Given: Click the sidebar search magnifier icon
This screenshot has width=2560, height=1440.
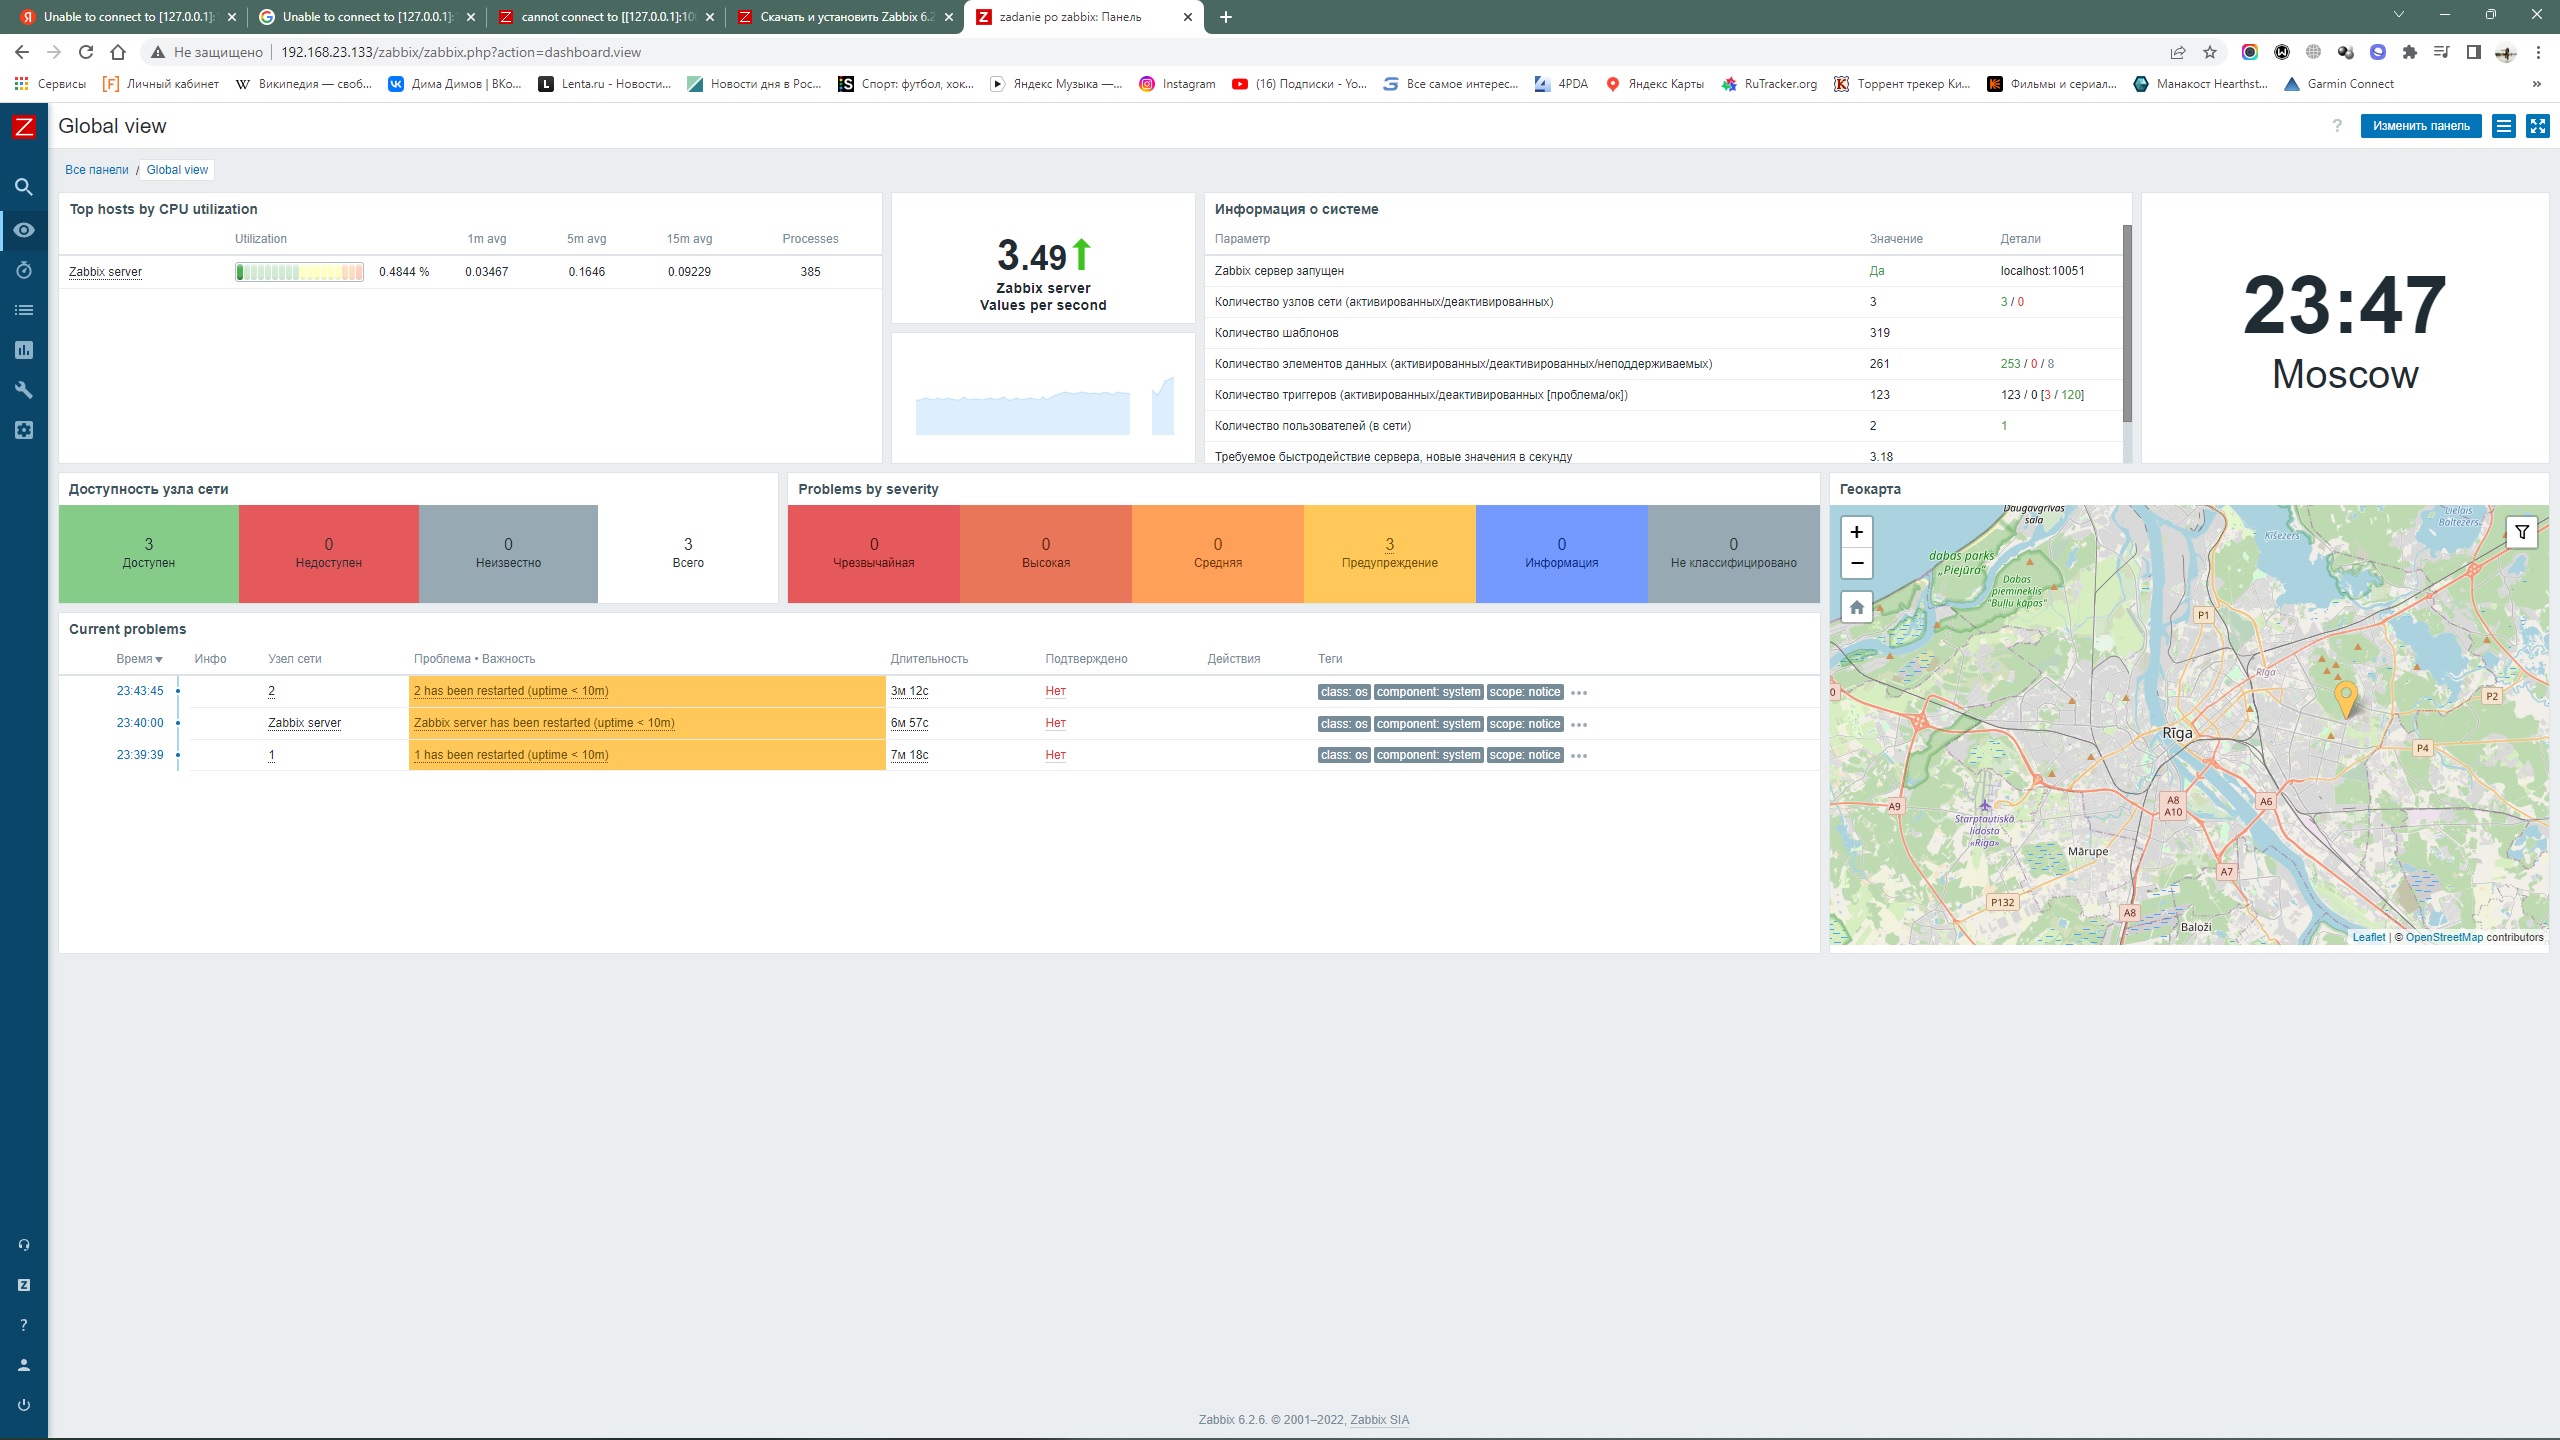Looking at the screenshot, I should [x=24, y=187].
